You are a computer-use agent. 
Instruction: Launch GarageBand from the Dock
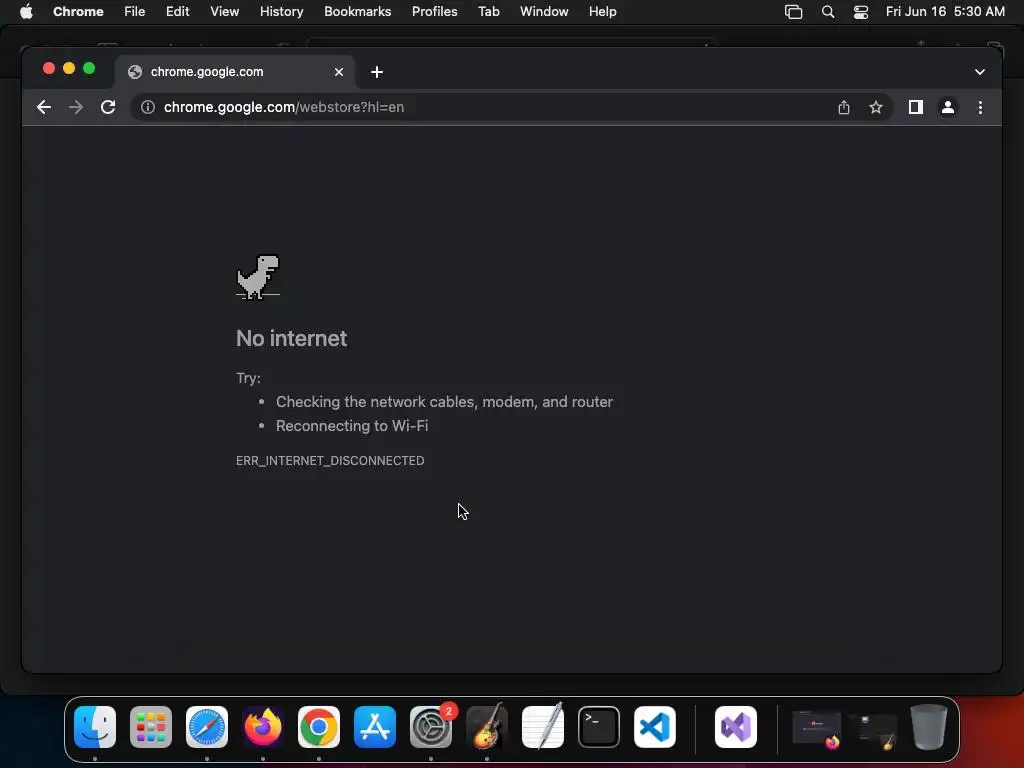(x=487, y=727)
